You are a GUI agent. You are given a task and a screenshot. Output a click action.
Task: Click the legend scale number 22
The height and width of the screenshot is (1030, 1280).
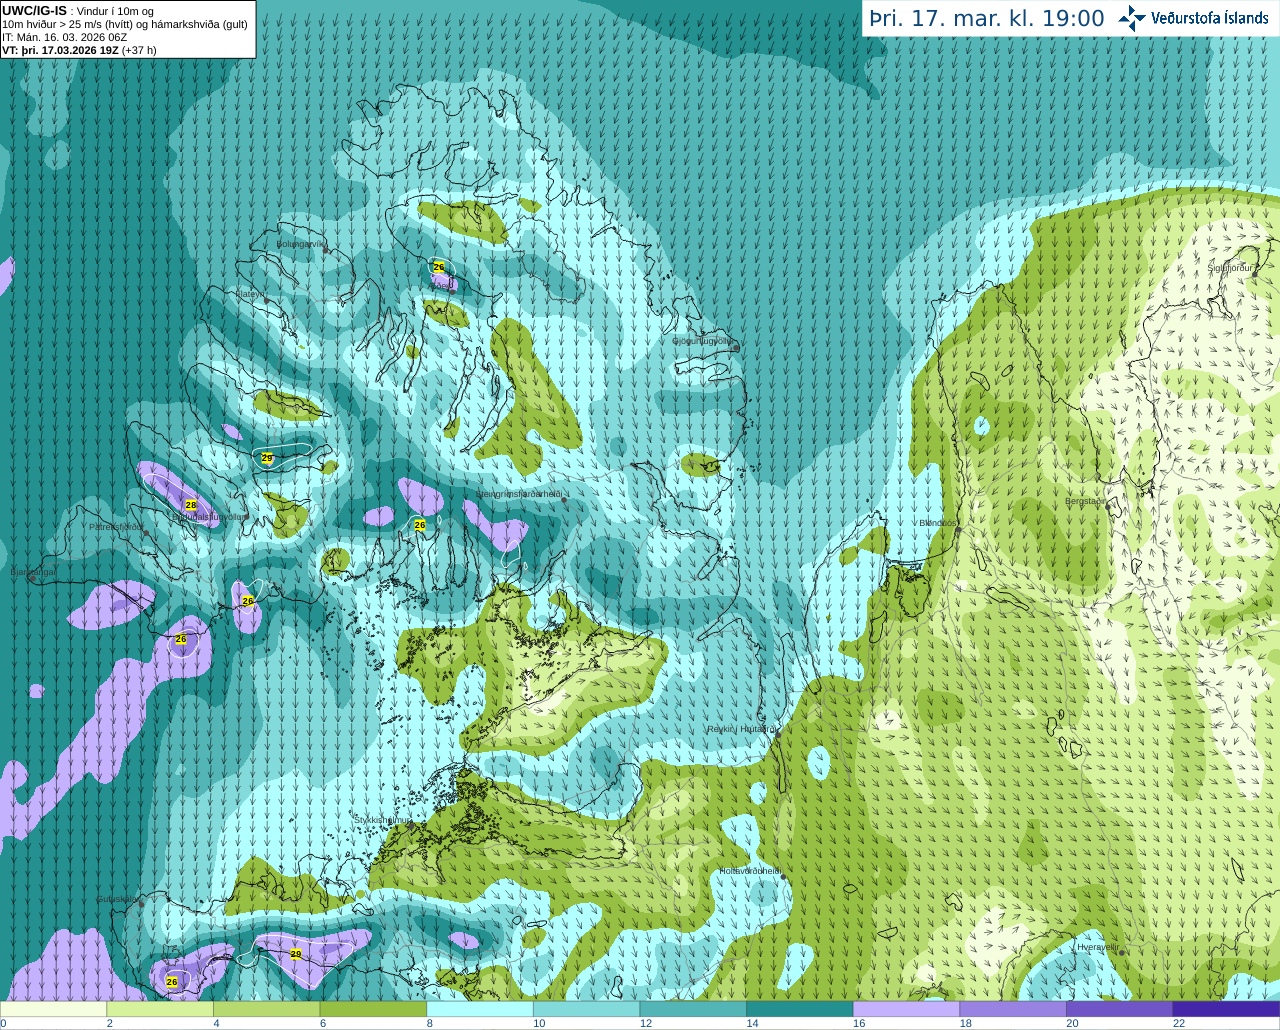pos(1179,1023)
